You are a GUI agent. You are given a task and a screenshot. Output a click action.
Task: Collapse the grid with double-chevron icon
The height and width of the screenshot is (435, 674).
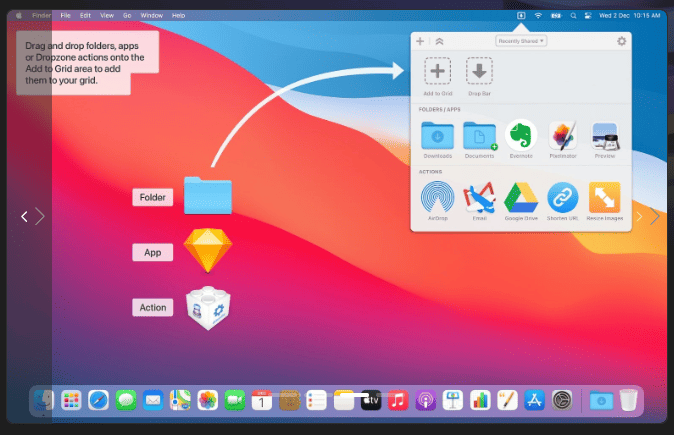(439, 41)
